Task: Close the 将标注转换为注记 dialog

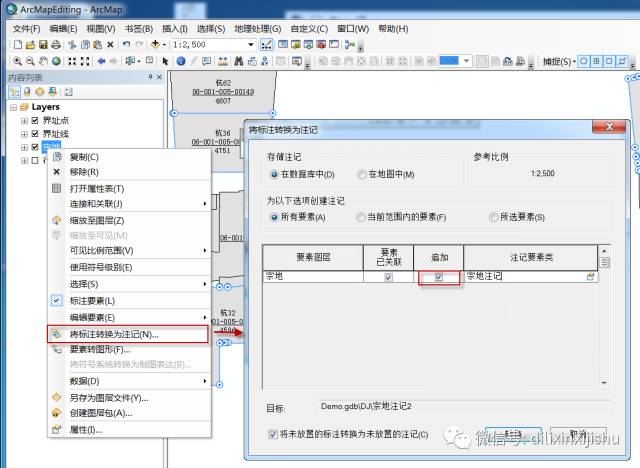Action: point(609,127)
